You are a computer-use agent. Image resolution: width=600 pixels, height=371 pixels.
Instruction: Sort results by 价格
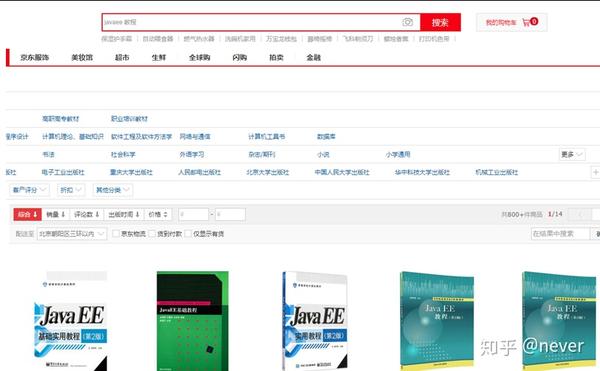pos(158,215)
